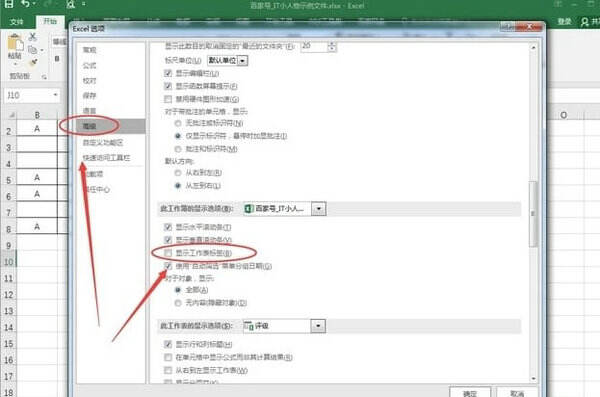Image resolution: width=600 pixels, height=397 pixels.
Task: Select 从左到右 default direction radio
Action: pyautogui.click(x=178, y=186)
